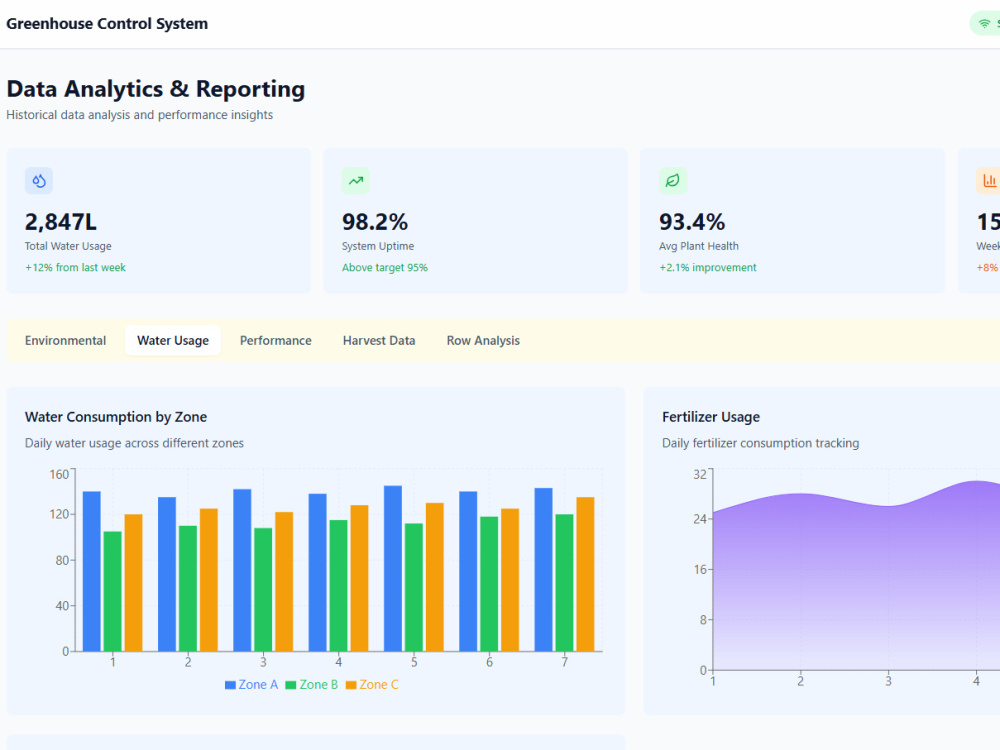Click 'Daily water usage across different zones' subtitle
The image size is (1000, 750).
click(x=134, y=443)
